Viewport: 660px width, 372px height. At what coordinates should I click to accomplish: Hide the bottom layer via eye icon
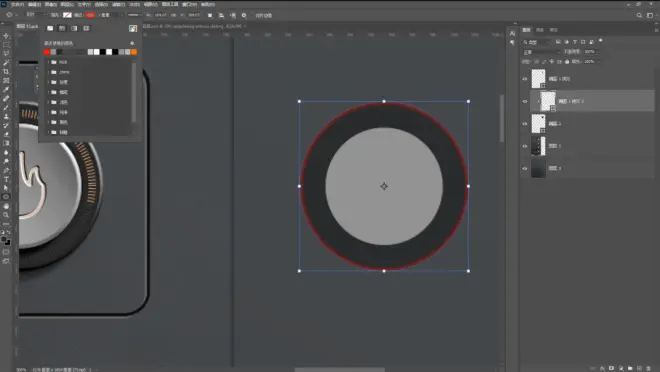pyautogui.click(x=524, y=168)
